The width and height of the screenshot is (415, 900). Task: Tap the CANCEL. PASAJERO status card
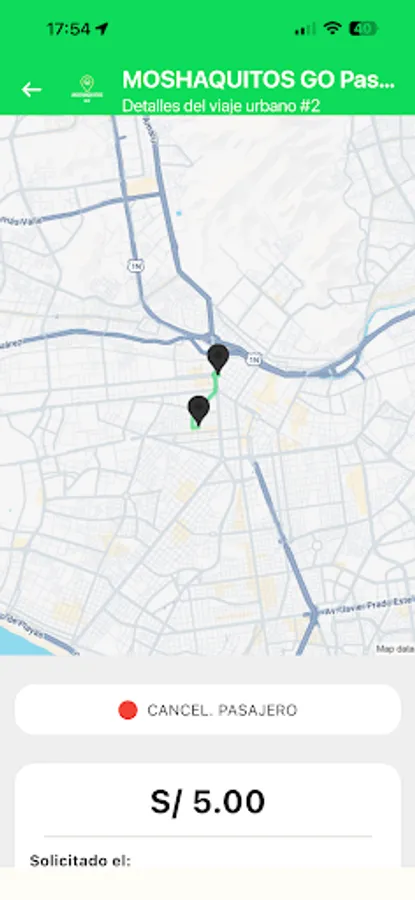(208, 710)
